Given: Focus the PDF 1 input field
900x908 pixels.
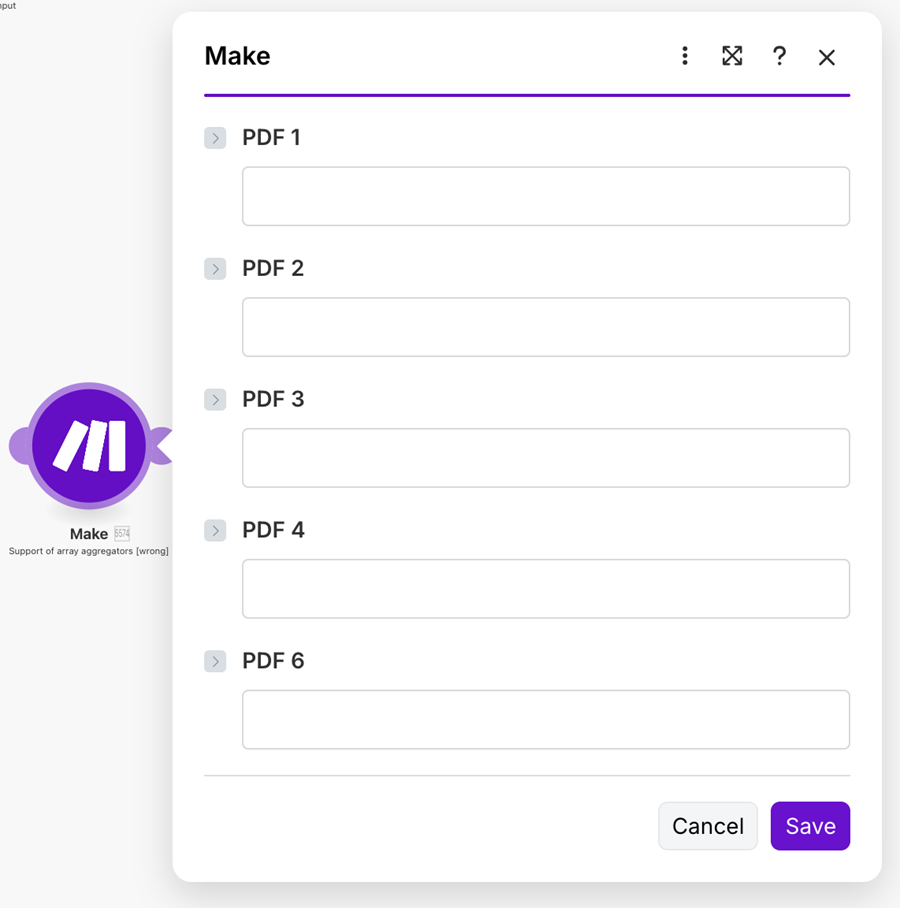Looking at the screenshot, I should tap(545, 196).
